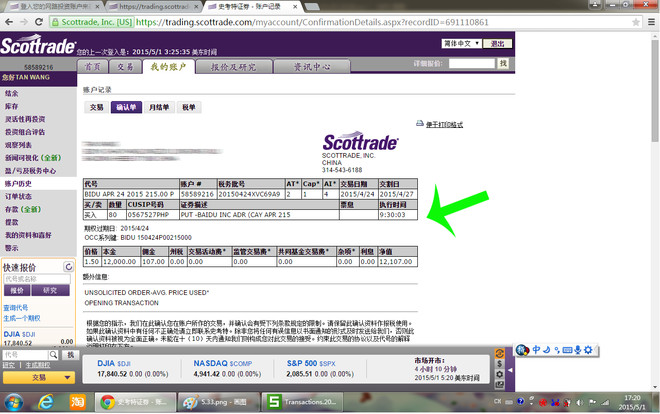This screenshot has width=660, height=414.
Task: Switch to the 5.33.png Paint taskbar window
Action: pos(217,402)
